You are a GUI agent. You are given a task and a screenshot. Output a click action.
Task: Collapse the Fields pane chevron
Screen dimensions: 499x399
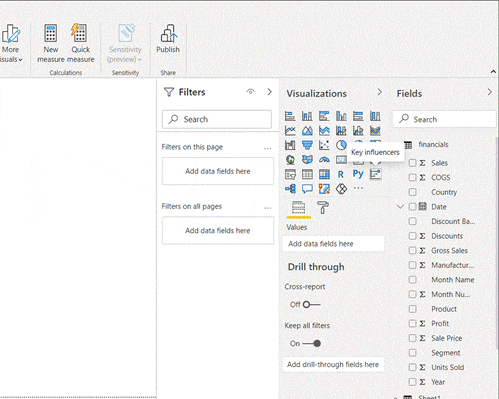[489, 92]
